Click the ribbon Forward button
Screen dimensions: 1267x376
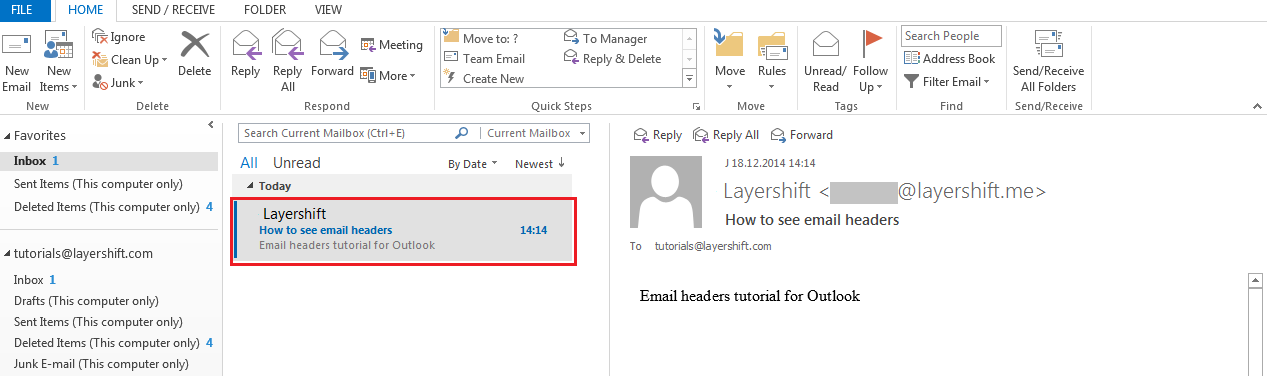(x=332, y=54)
